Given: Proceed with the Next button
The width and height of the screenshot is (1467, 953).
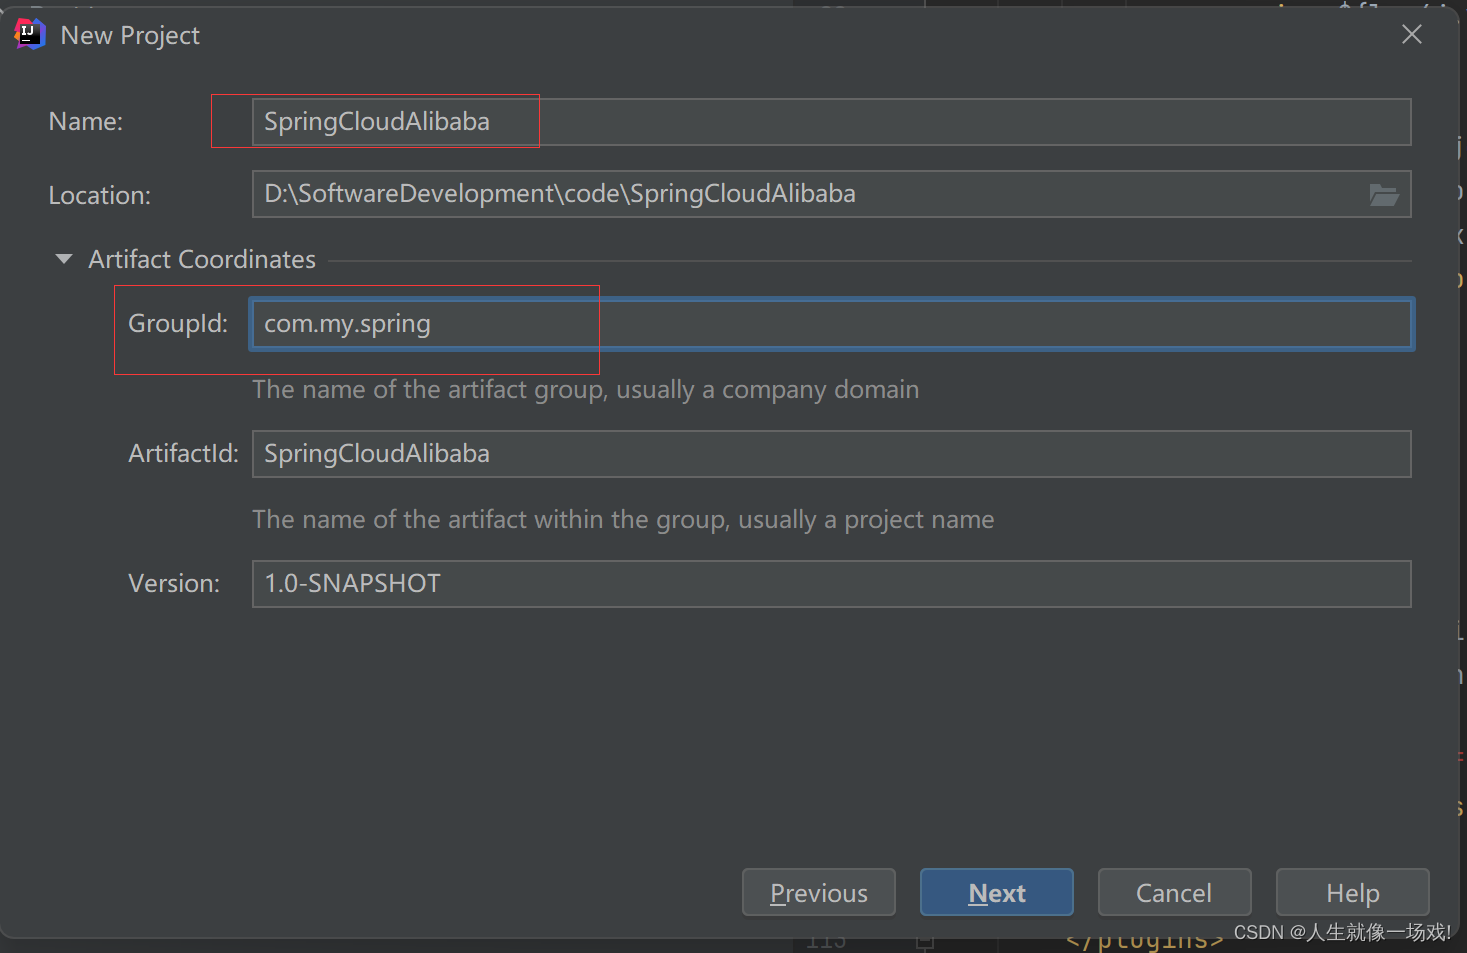Looking at the screenshot, I should click(997, 892).
